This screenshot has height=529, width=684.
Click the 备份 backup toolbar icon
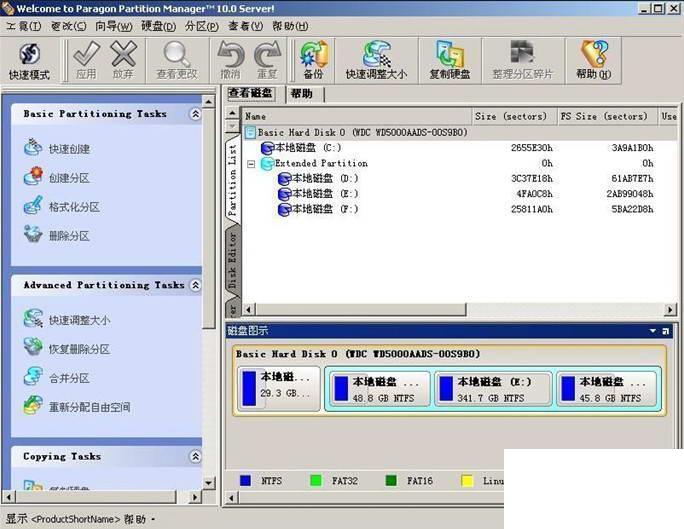coord(313,61)
